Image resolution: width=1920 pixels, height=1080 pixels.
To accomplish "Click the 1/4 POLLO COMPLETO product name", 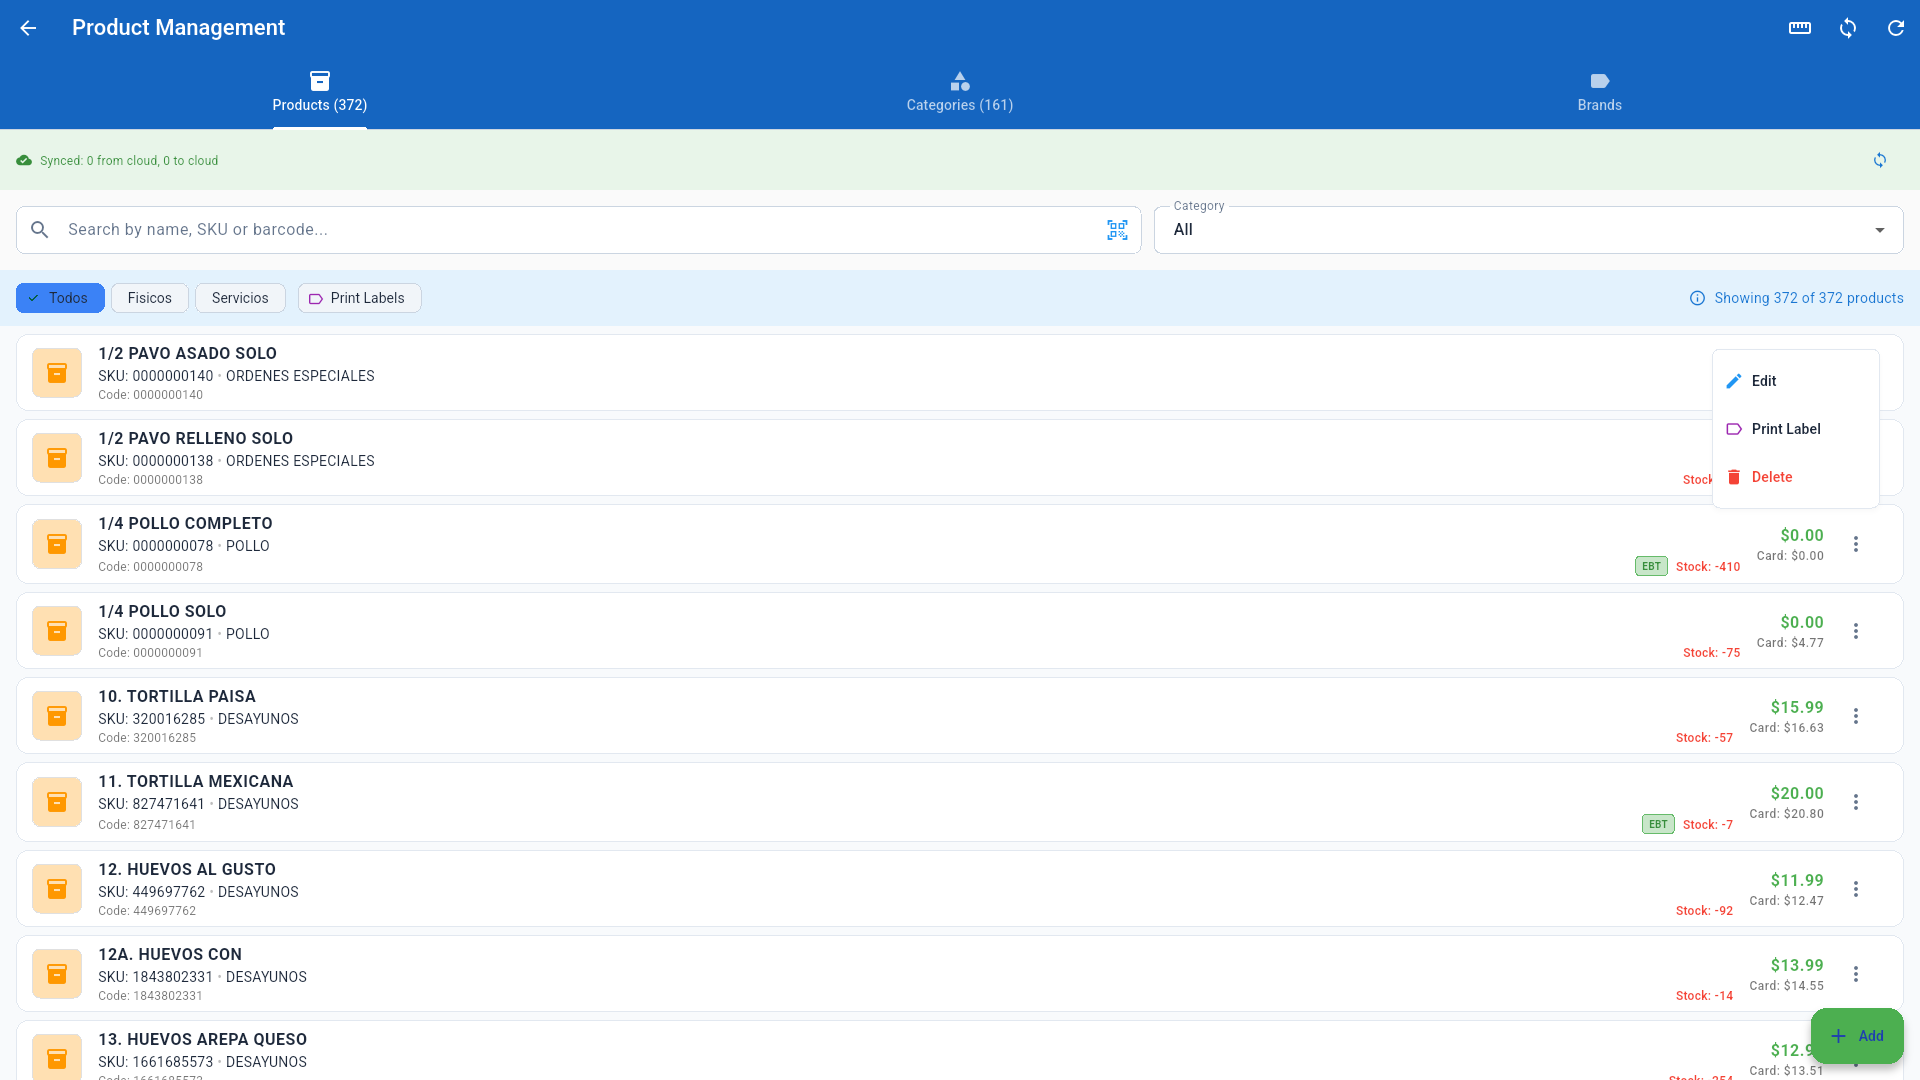I will [185, 523].
